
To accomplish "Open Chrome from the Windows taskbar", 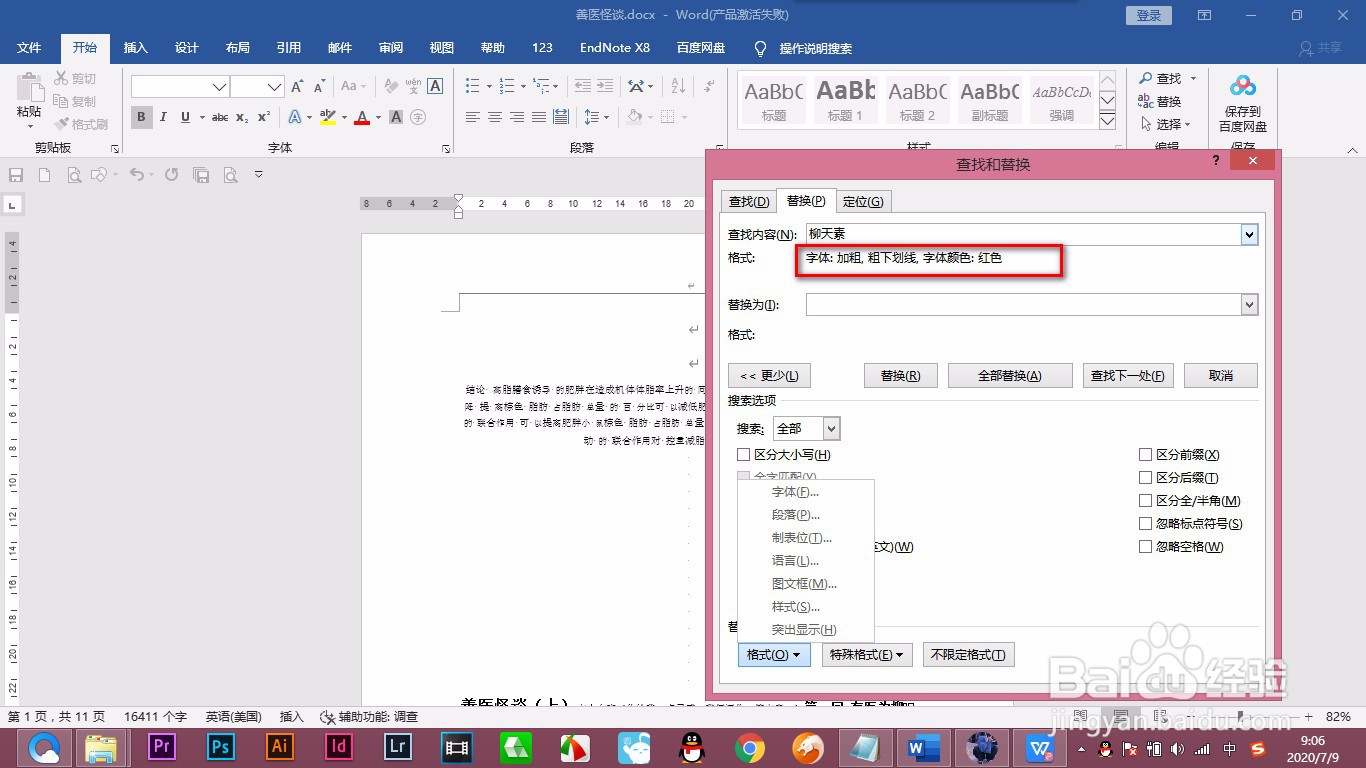I will coord(749,746).
